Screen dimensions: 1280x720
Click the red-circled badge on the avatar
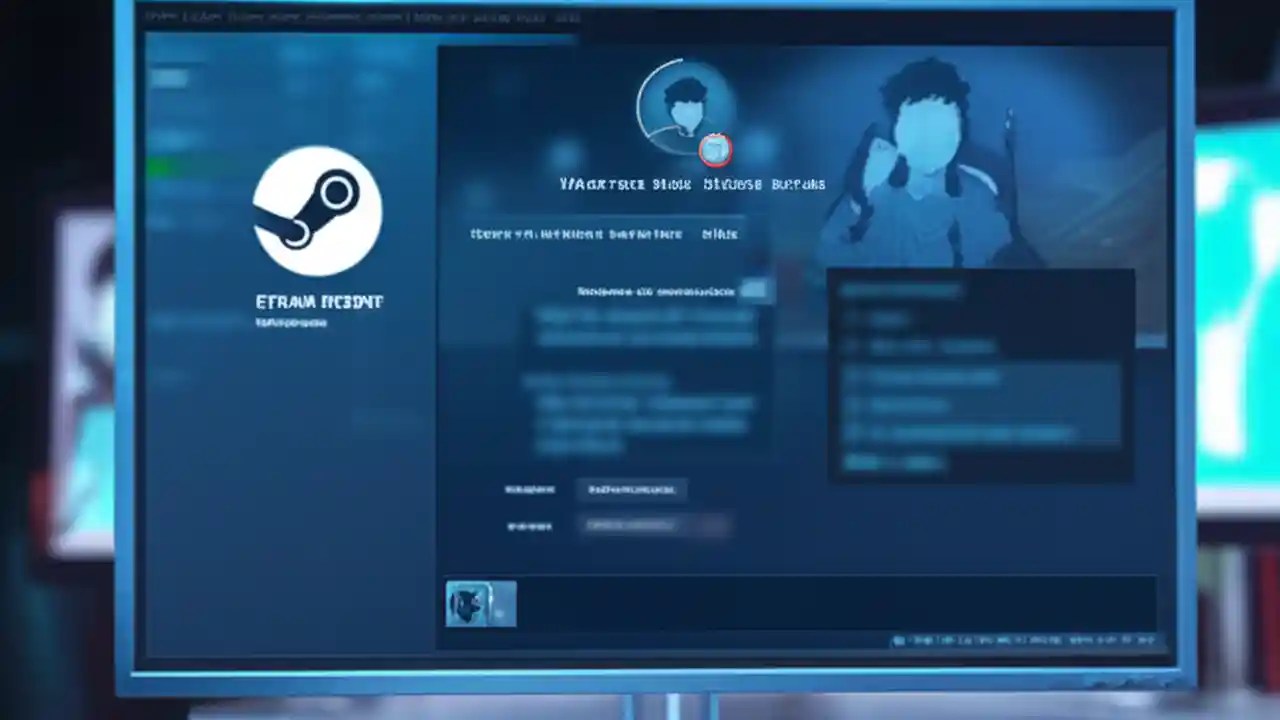715,150
